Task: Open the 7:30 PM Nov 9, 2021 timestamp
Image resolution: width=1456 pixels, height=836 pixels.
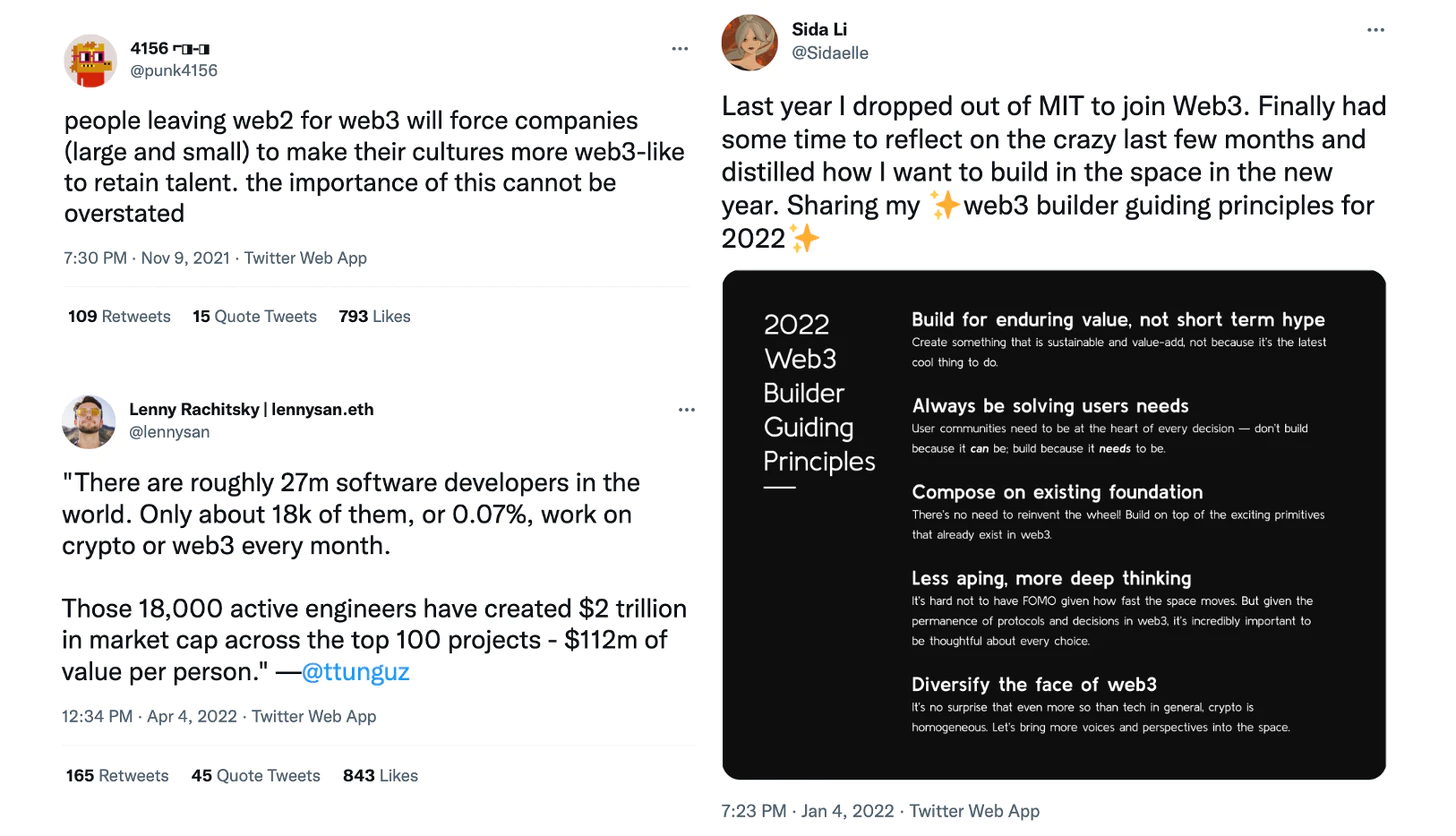Action: click(x=146, y=258)
